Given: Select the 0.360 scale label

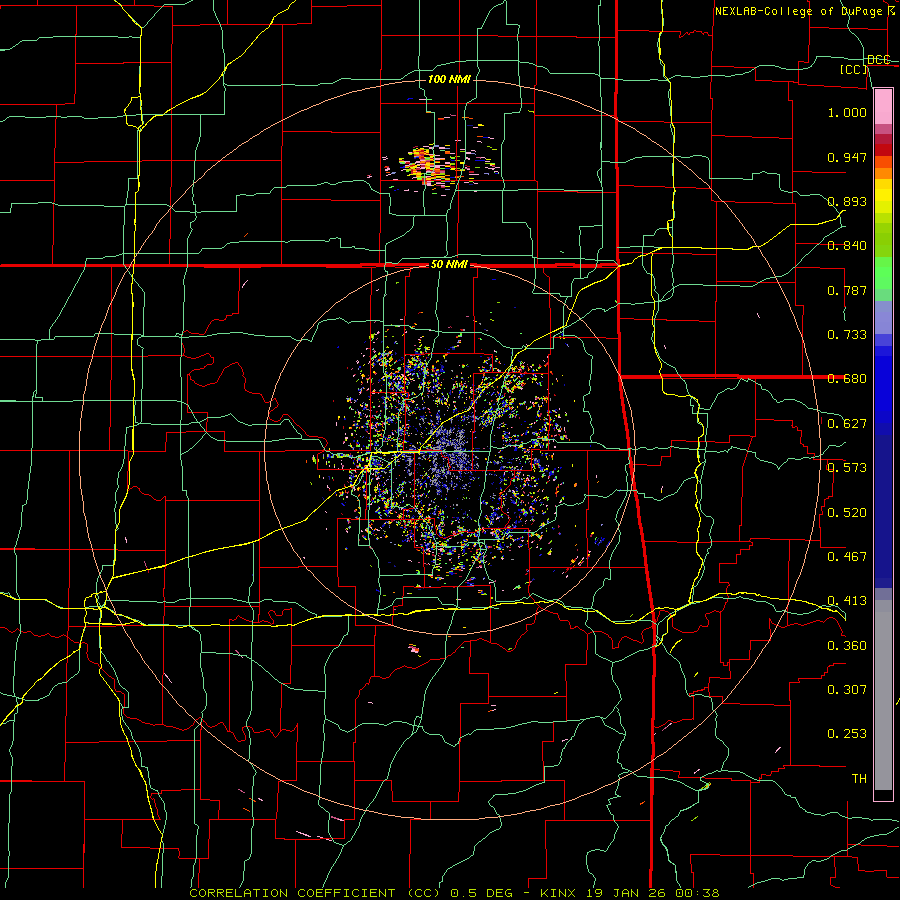Looking at the screenshot, I should [847, 645].
